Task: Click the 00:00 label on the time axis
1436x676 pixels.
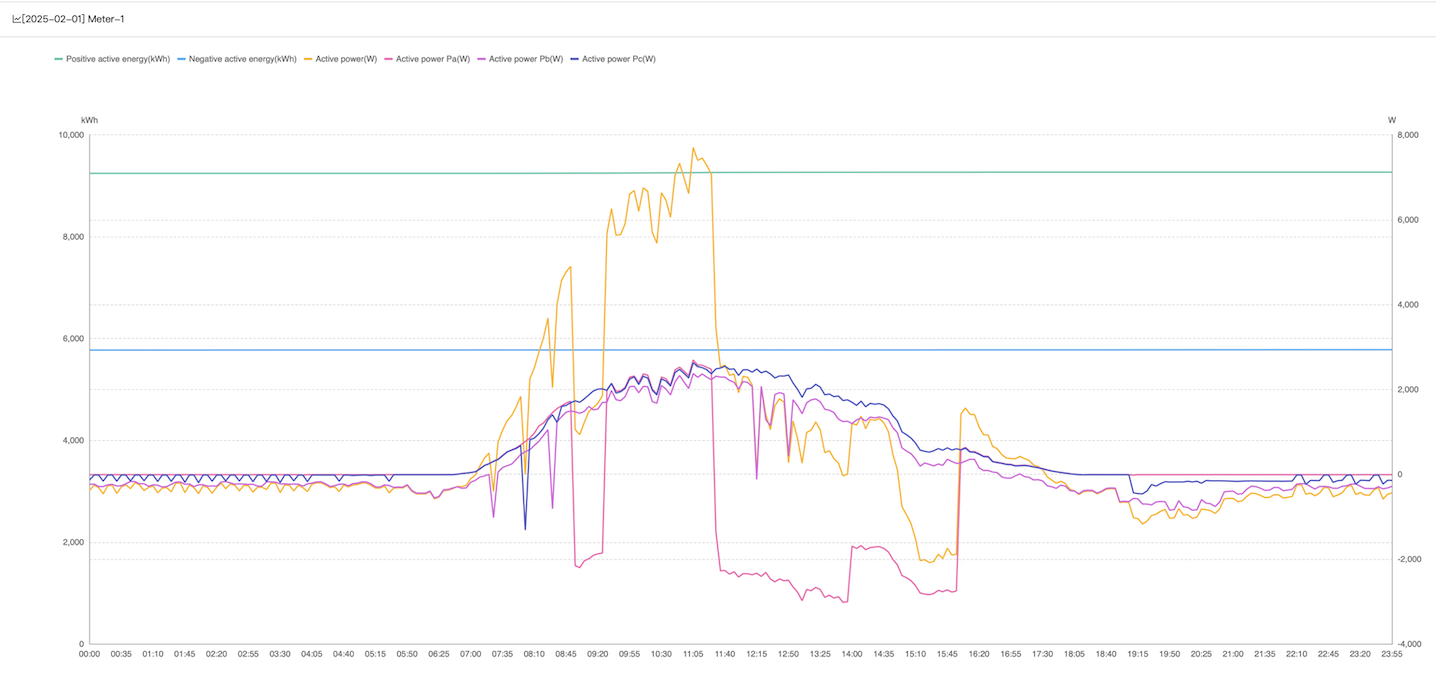Action: [x=90, y=654]
